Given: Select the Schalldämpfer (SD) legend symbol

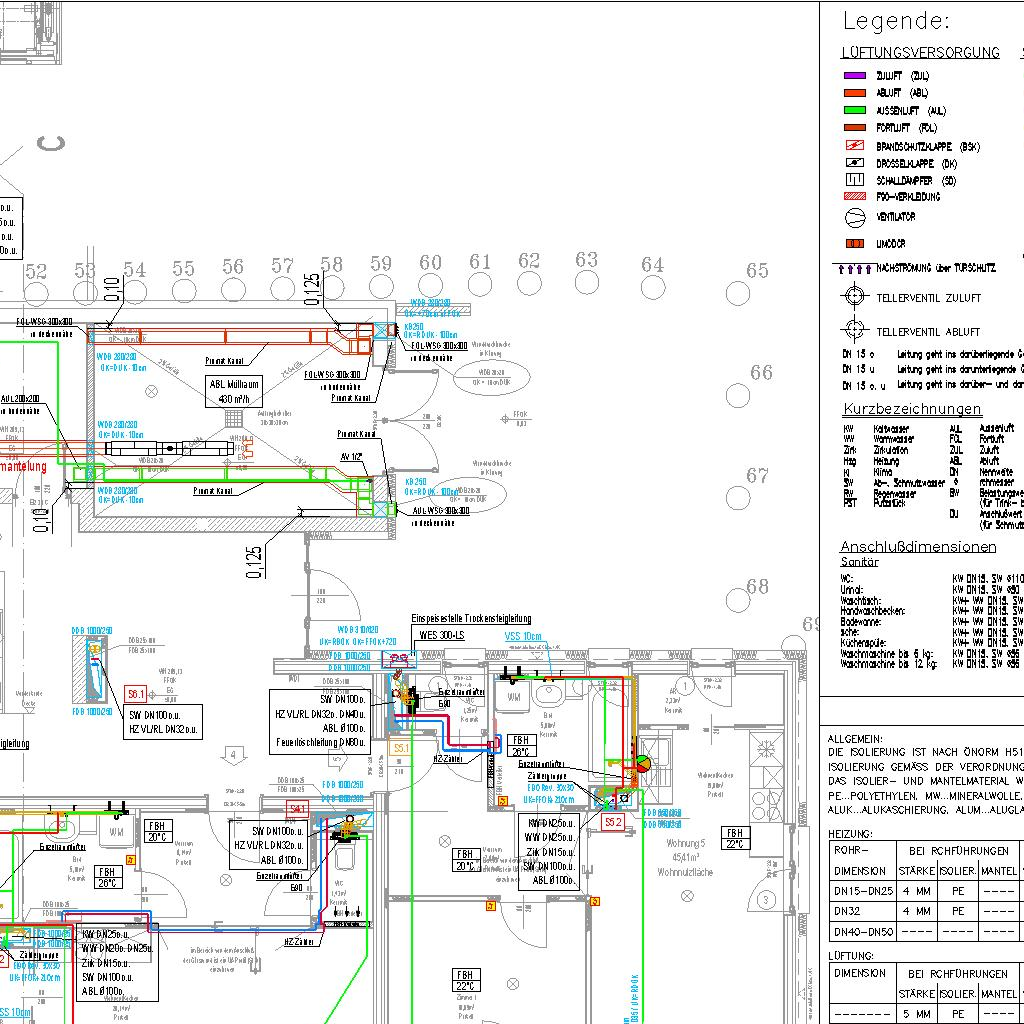Looking at the screenshot, I should (854, 180).
